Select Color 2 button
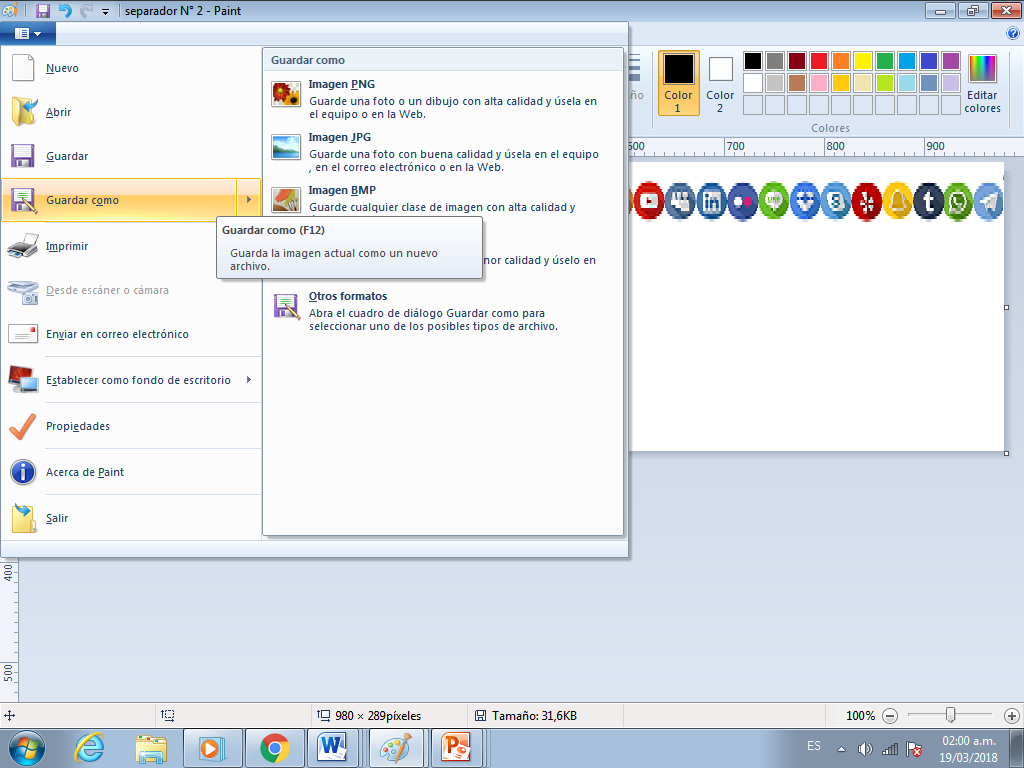Image resolution: width=1024 pixels, height=768 pixels. point(720,83)
